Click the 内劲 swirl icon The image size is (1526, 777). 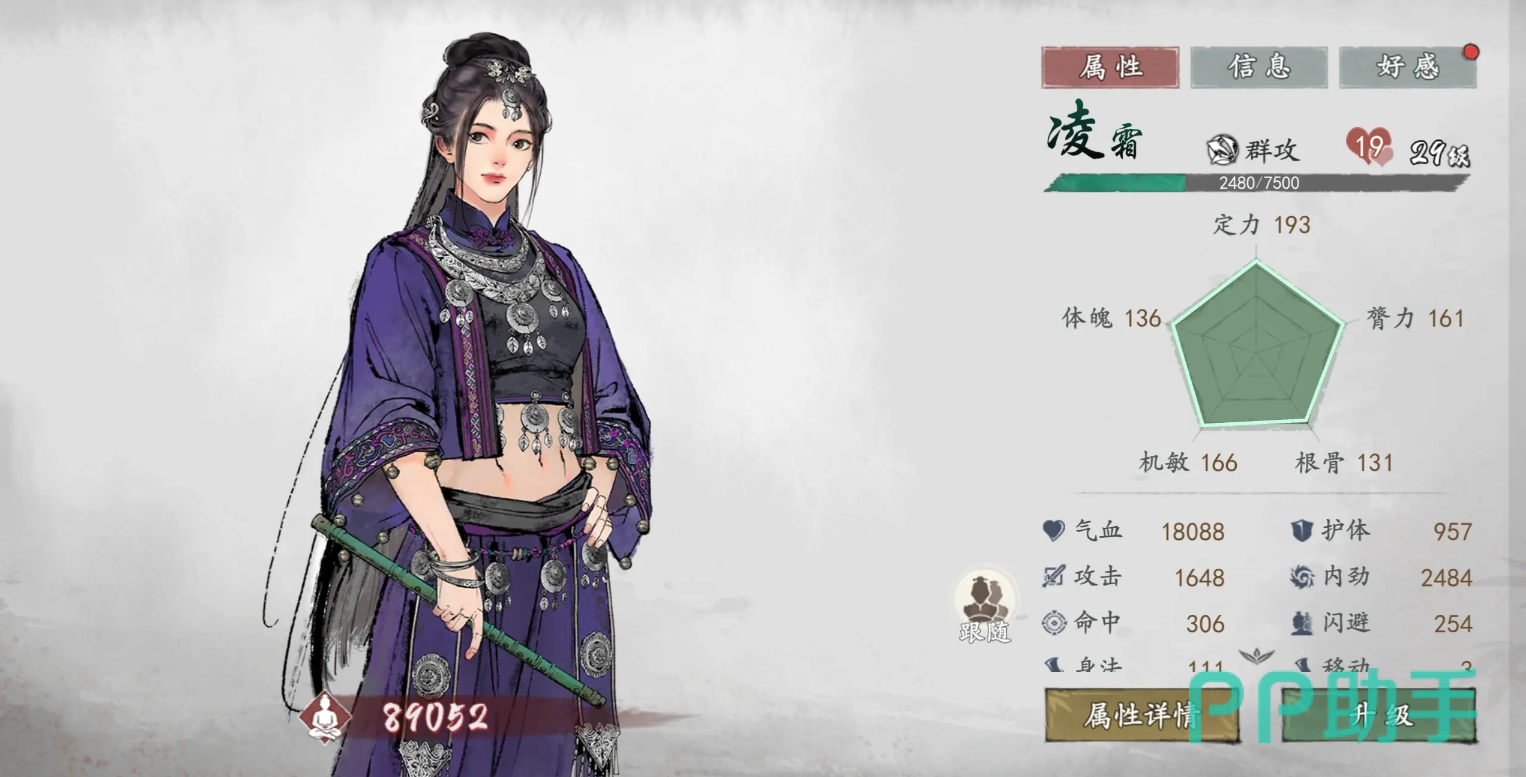click(x=1301, y=577)
